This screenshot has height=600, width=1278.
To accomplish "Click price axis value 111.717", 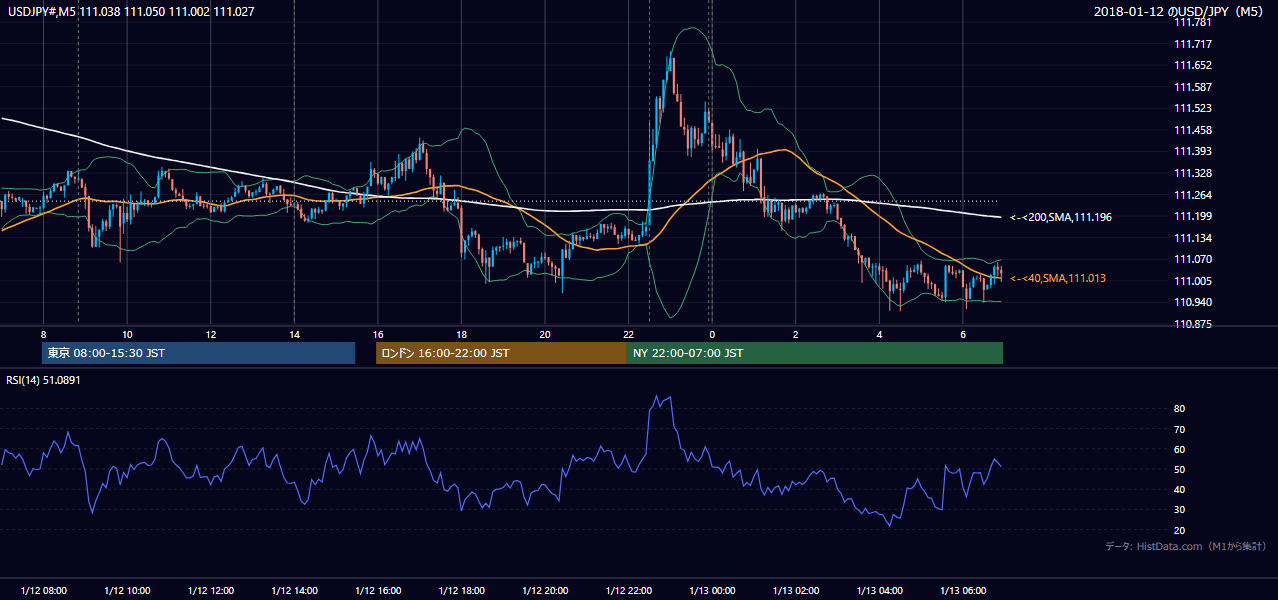I will tap(1192, 44).
